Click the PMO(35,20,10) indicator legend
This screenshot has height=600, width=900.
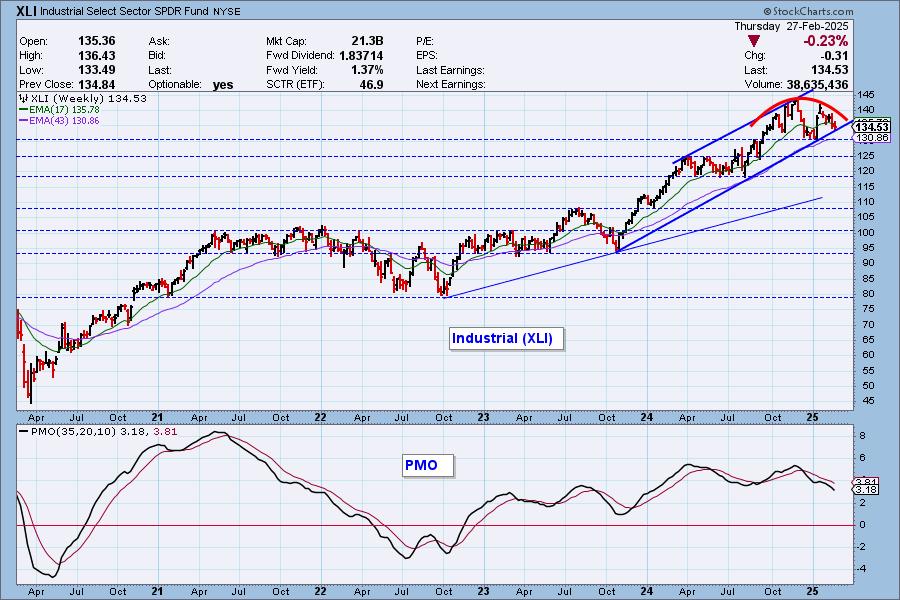tap(98, 431)
